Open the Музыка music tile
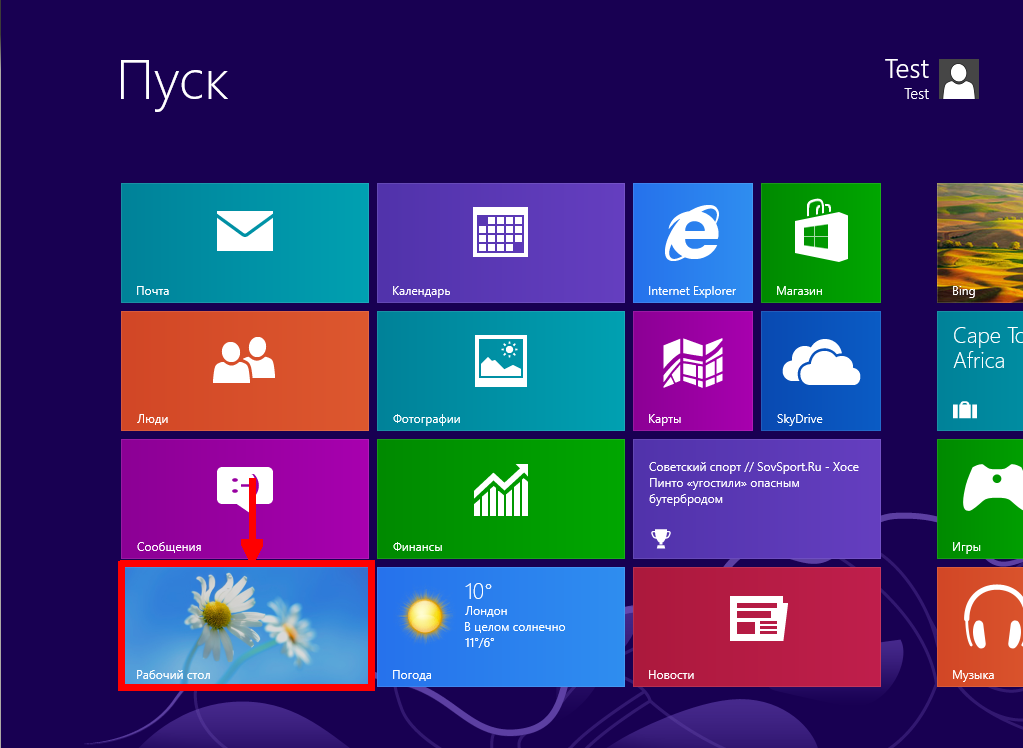The width and height of the screenshot is (1023, 748). (x=980, y=627)
